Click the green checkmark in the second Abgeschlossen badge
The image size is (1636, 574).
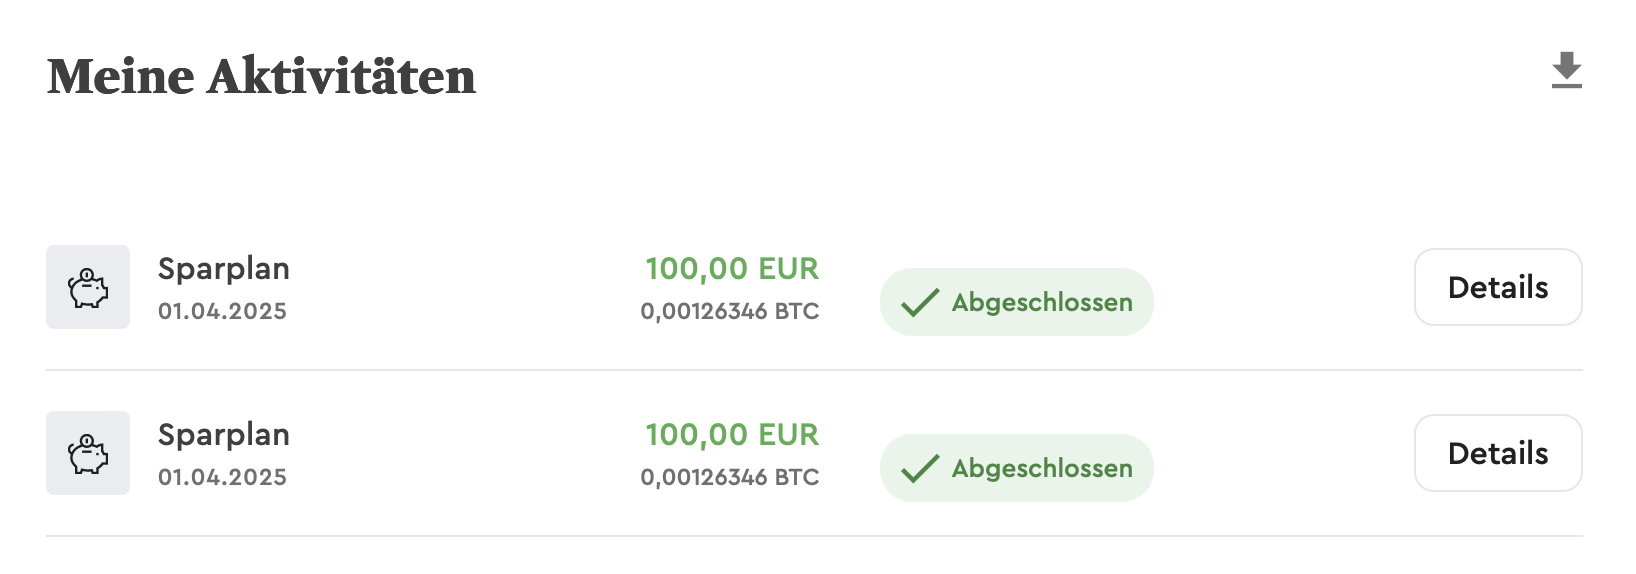920,468
